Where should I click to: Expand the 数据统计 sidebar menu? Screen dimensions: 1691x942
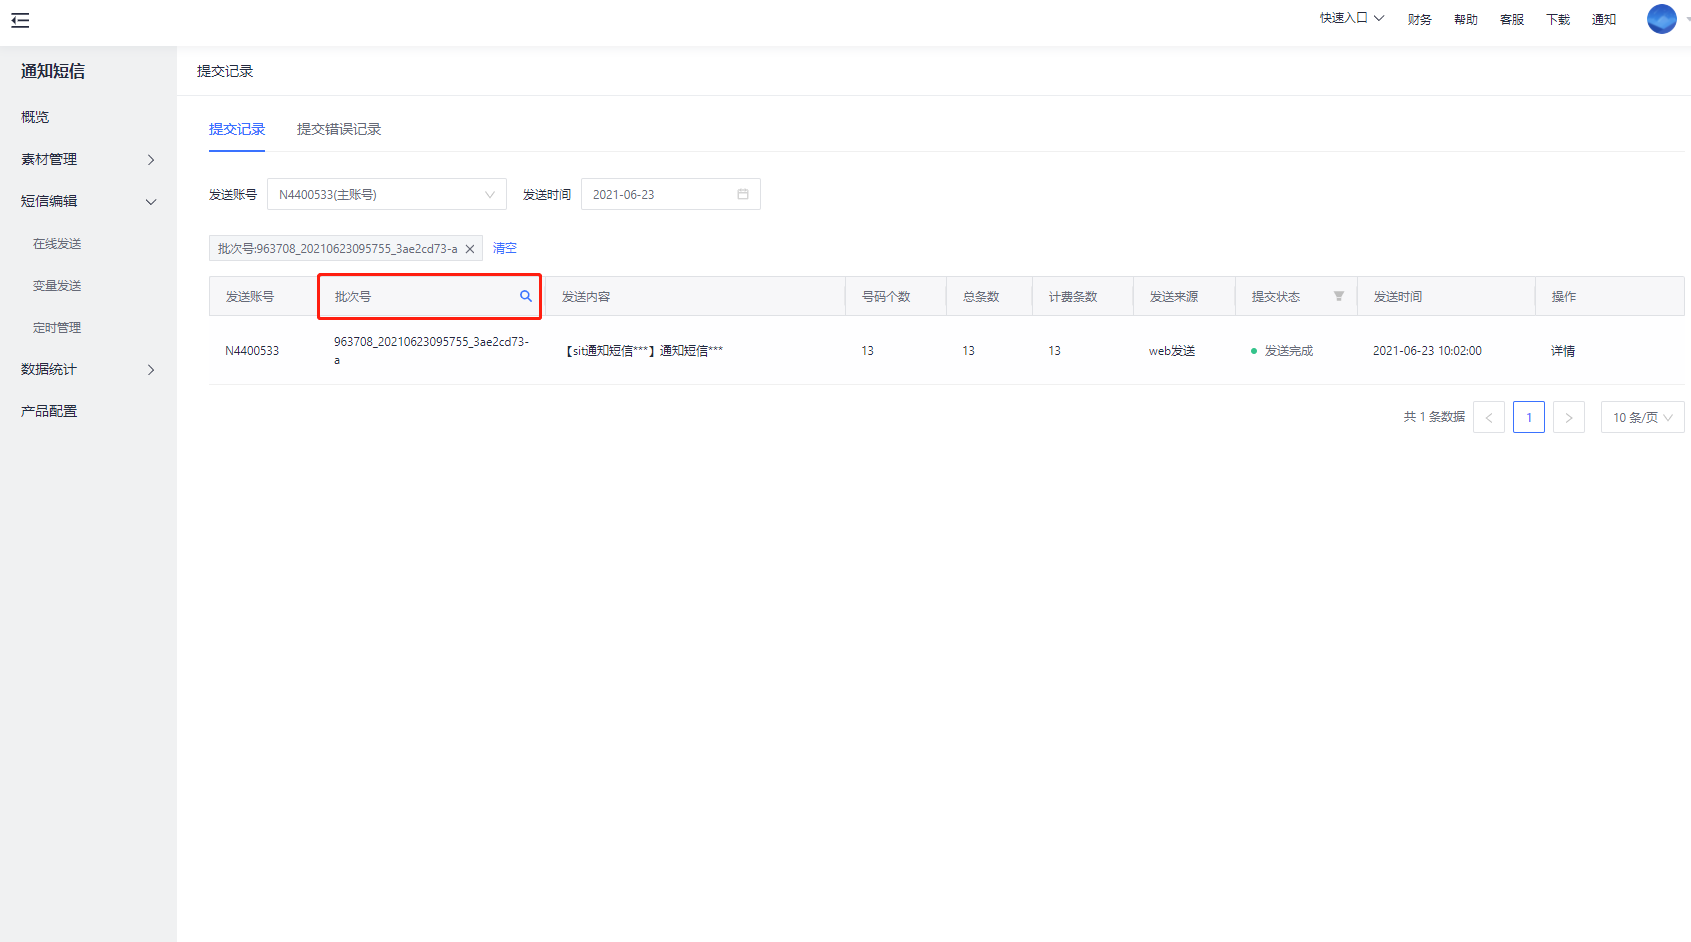[x=88, y=369]
